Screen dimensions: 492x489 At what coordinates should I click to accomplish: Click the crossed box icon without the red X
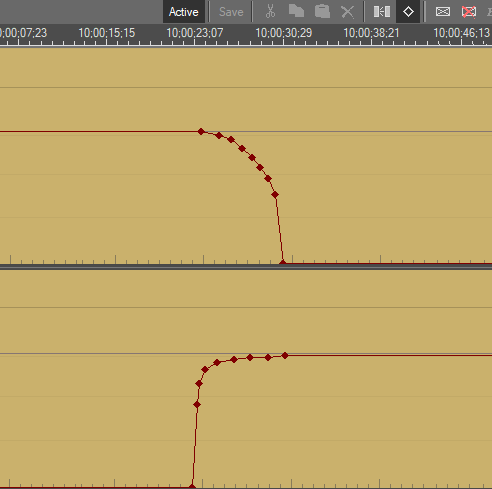click(443, 12)
